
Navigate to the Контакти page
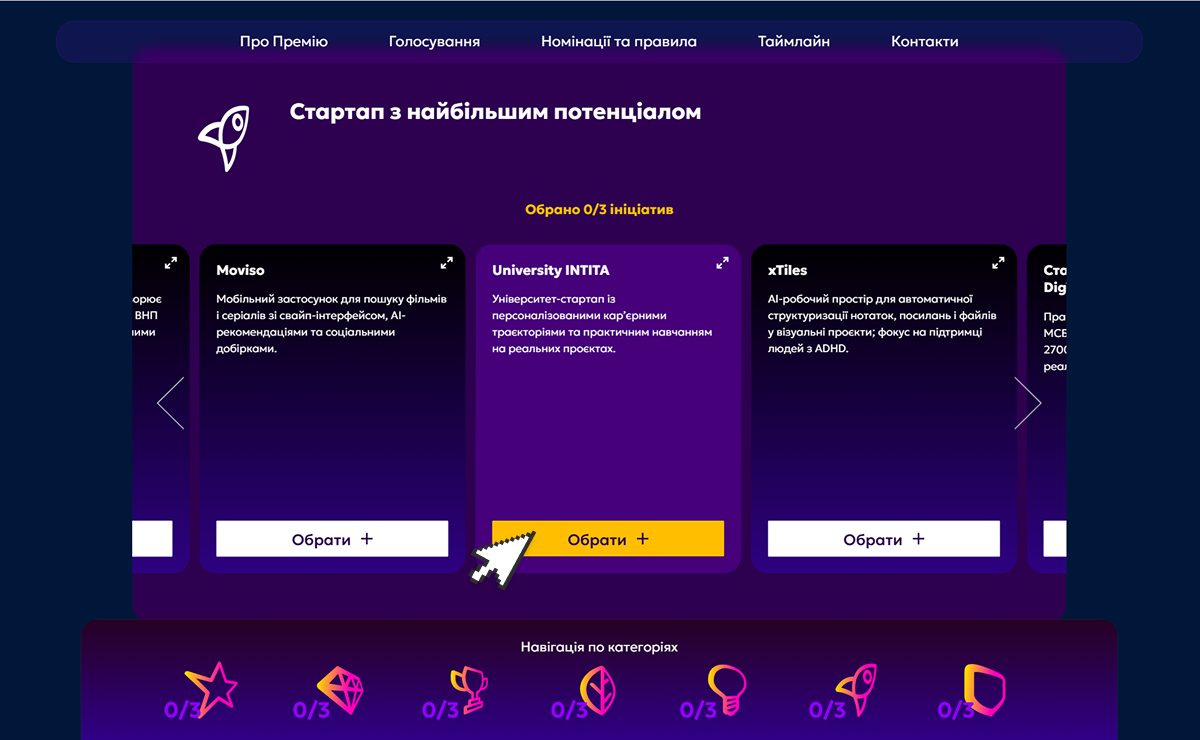pyautogui.click(x=925, y=42)
